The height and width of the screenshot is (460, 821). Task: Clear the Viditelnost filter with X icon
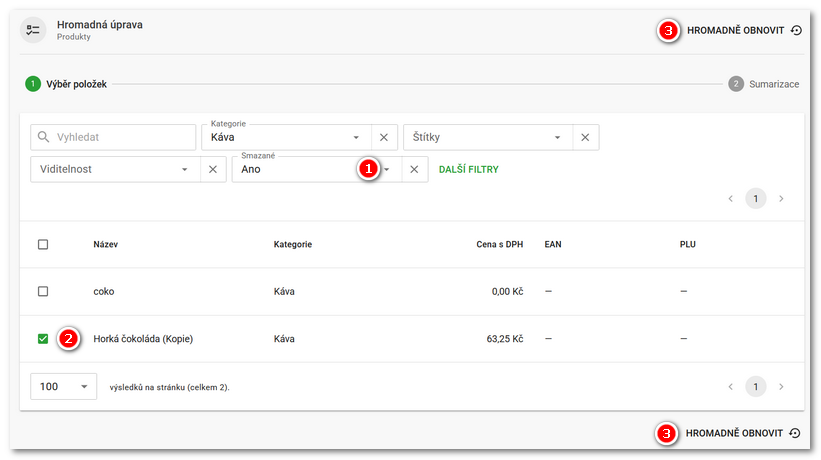click(213, 169)
